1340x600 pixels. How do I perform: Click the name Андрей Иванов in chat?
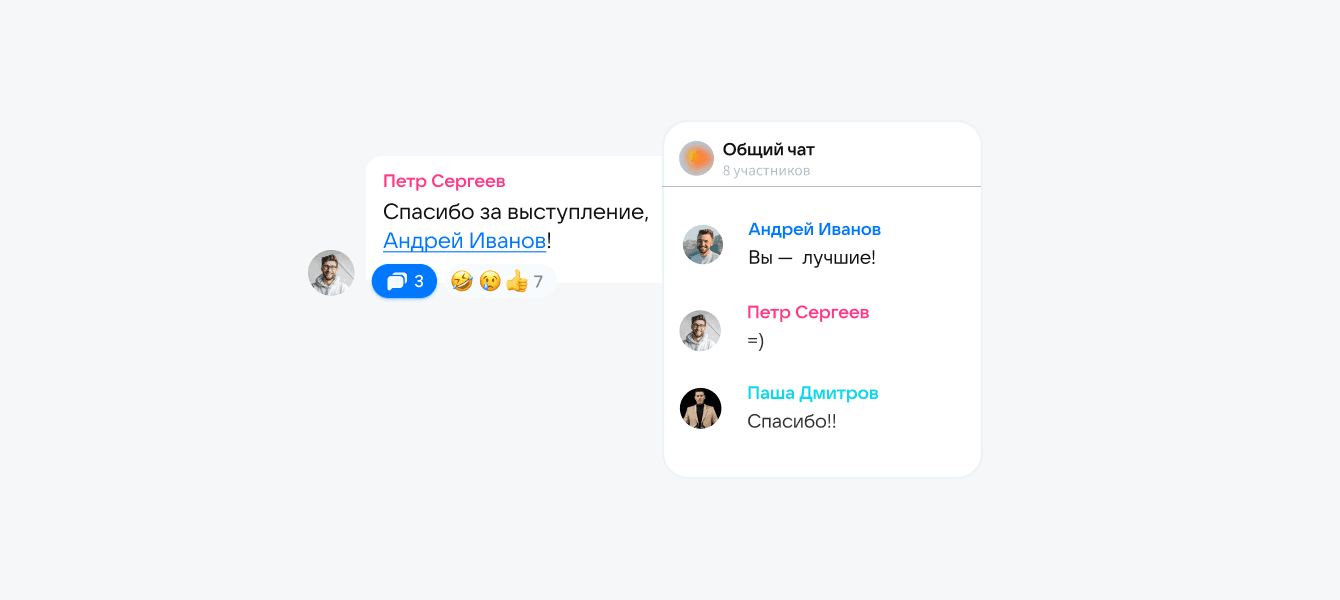(814, 229)
